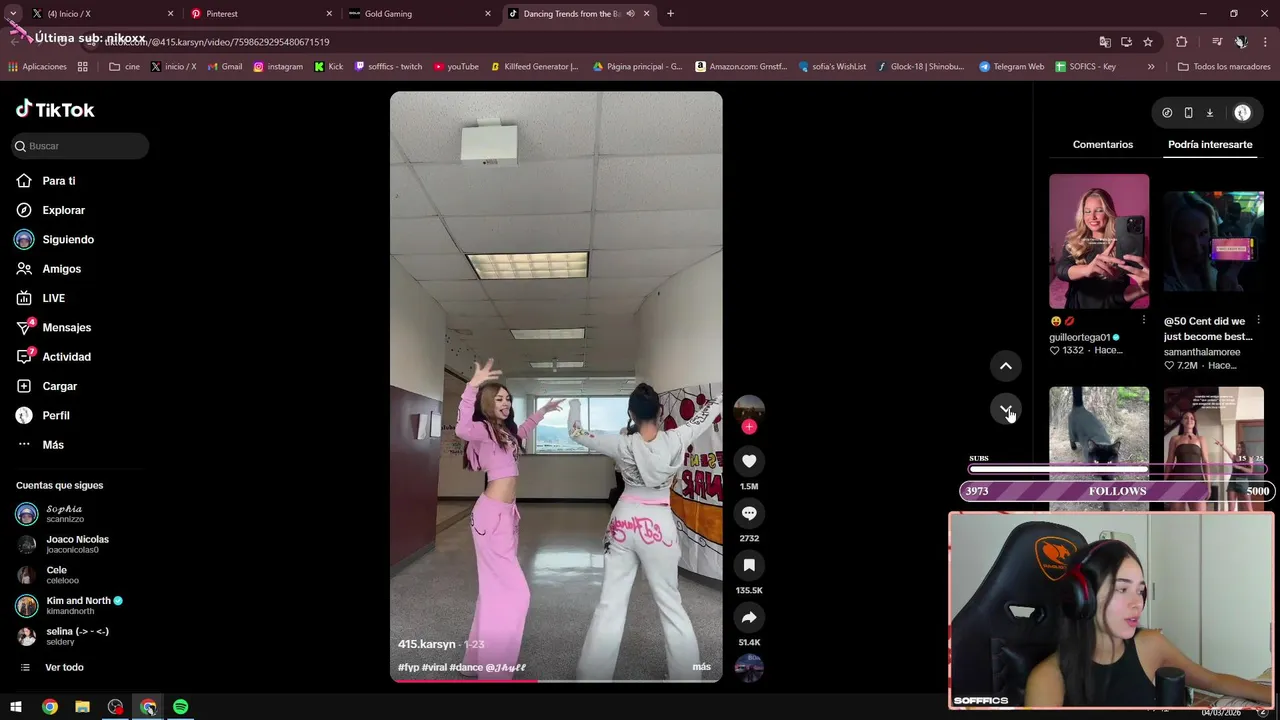The height and width of the screenshot is (720, 1280).
Task: Open options for guilleortega01 video
Action: tap(1144, 321)
